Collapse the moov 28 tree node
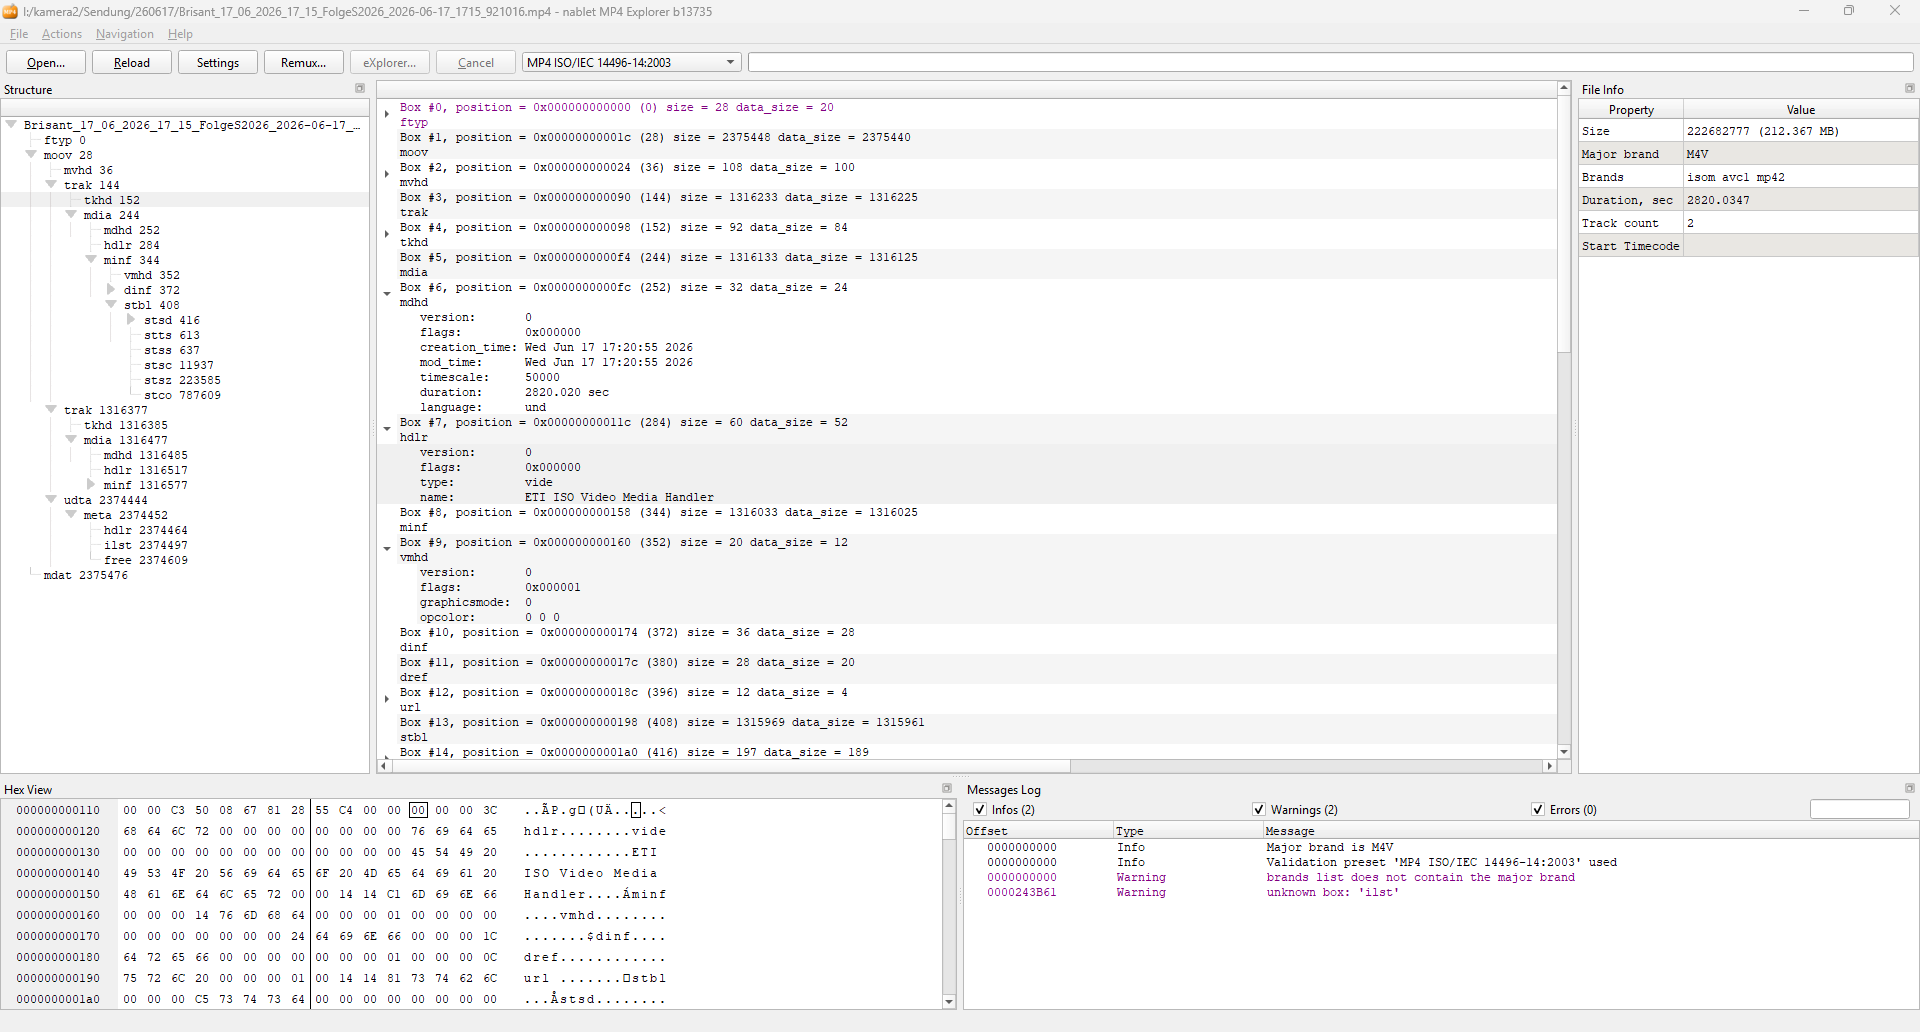The width and height of the screenshot is (1920, 1032). pos(31,155)
